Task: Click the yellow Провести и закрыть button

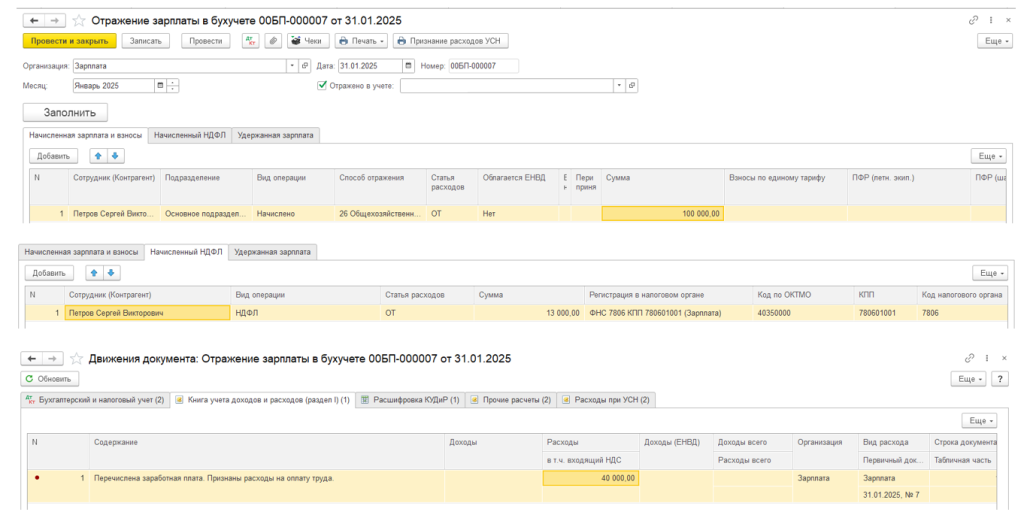Action: 69,40
